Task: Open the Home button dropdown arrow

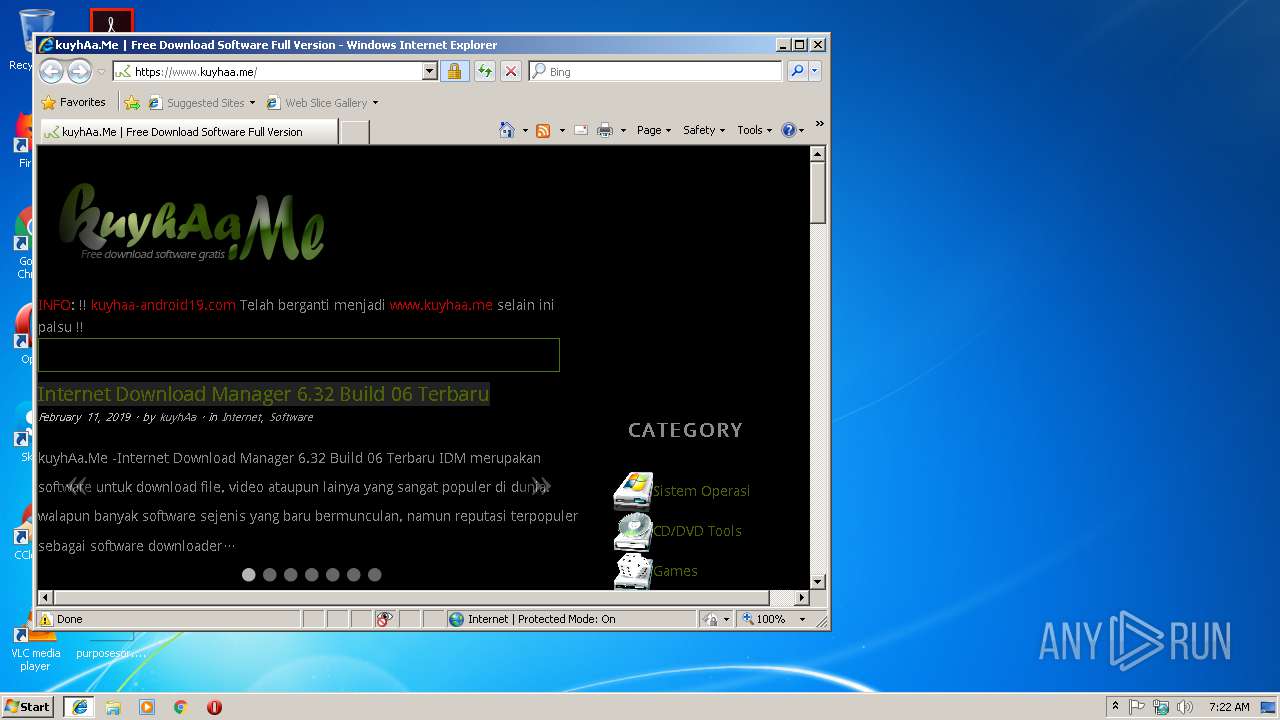Action: pos(525,131)
